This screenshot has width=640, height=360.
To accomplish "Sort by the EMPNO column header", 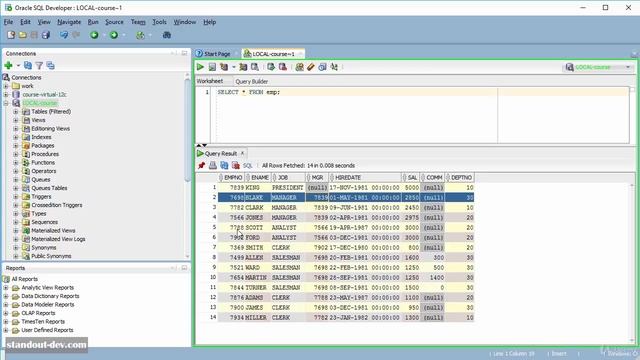I will [231, 178].
